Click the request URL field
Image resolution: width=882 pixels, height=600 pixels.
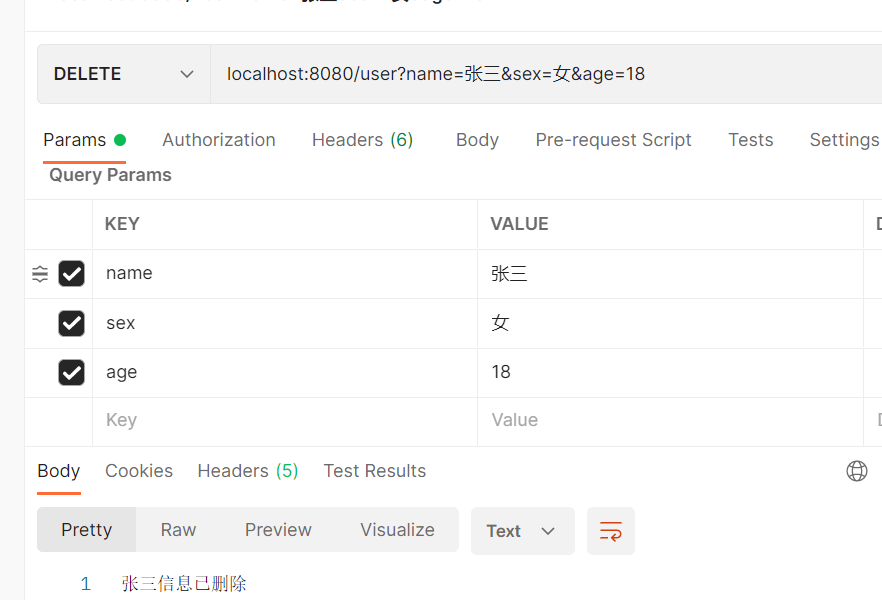pos(546,74)
